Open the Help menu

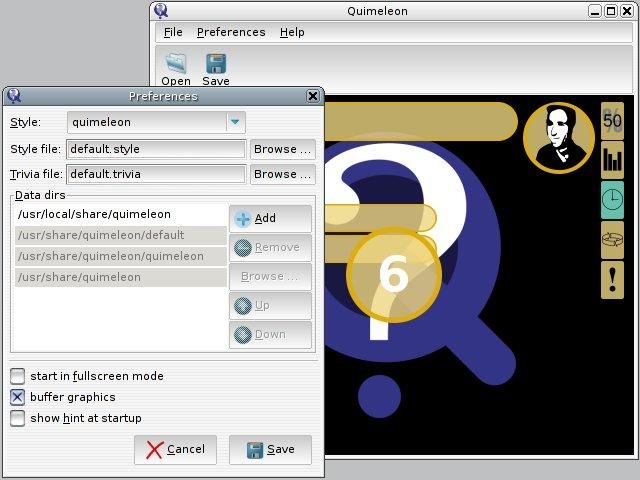pyautogui.click(x=292, y=32)
